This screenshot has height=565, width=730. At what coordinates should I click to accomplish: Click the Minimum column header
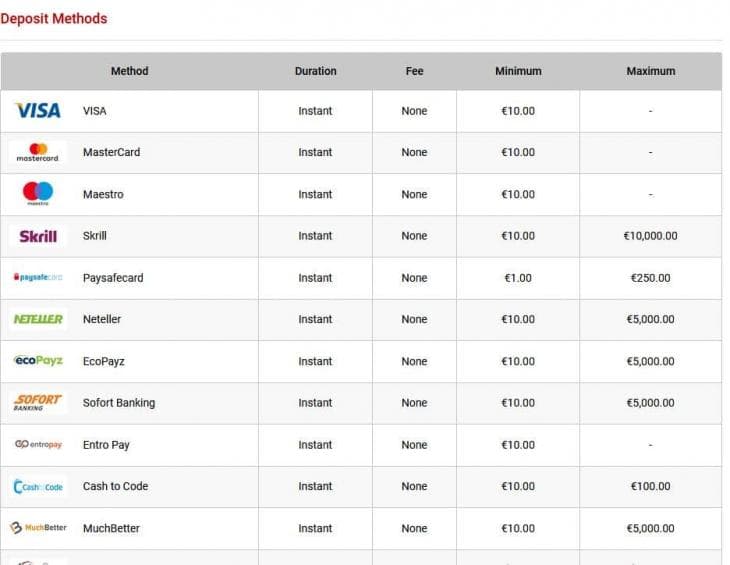pos(518,71)
